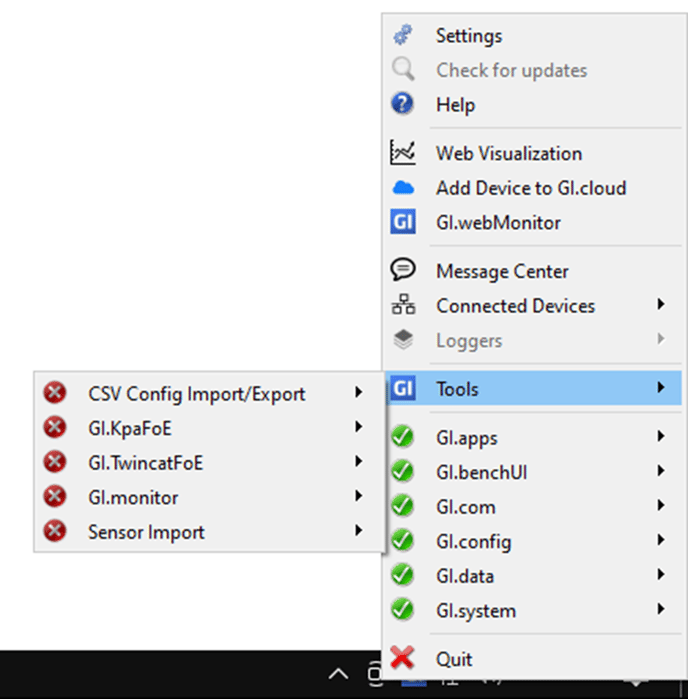Image resolution: width=688 pixels, height=699 pixels.
Task: Click the red cross status beside GI.monitor
Action: tap(55, 497)
